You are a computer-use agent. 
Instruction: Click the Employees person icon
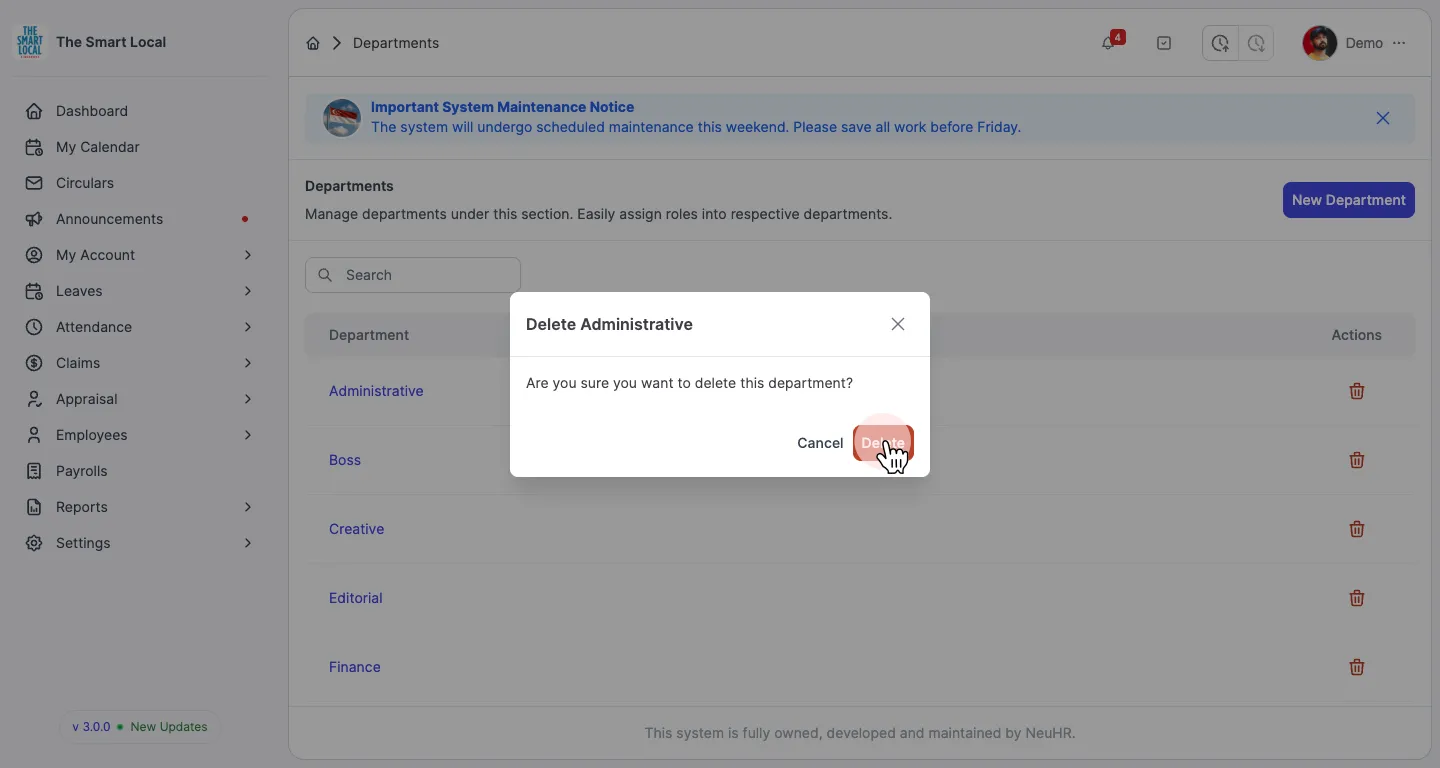coord(34,435)
